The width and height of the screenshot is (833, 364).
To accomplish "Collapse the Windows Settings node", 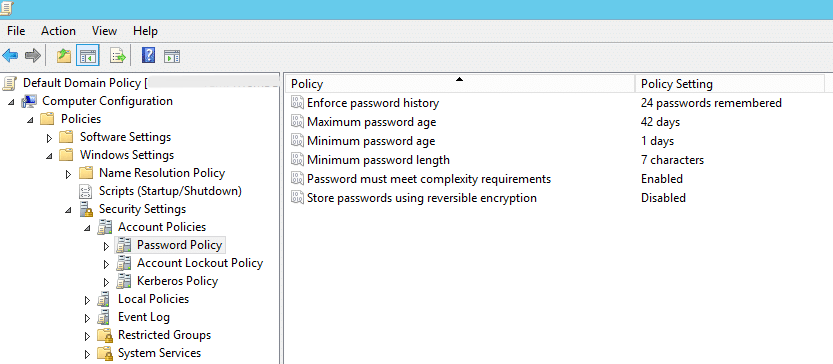I will pyautogui.click(x=49, y=156).
